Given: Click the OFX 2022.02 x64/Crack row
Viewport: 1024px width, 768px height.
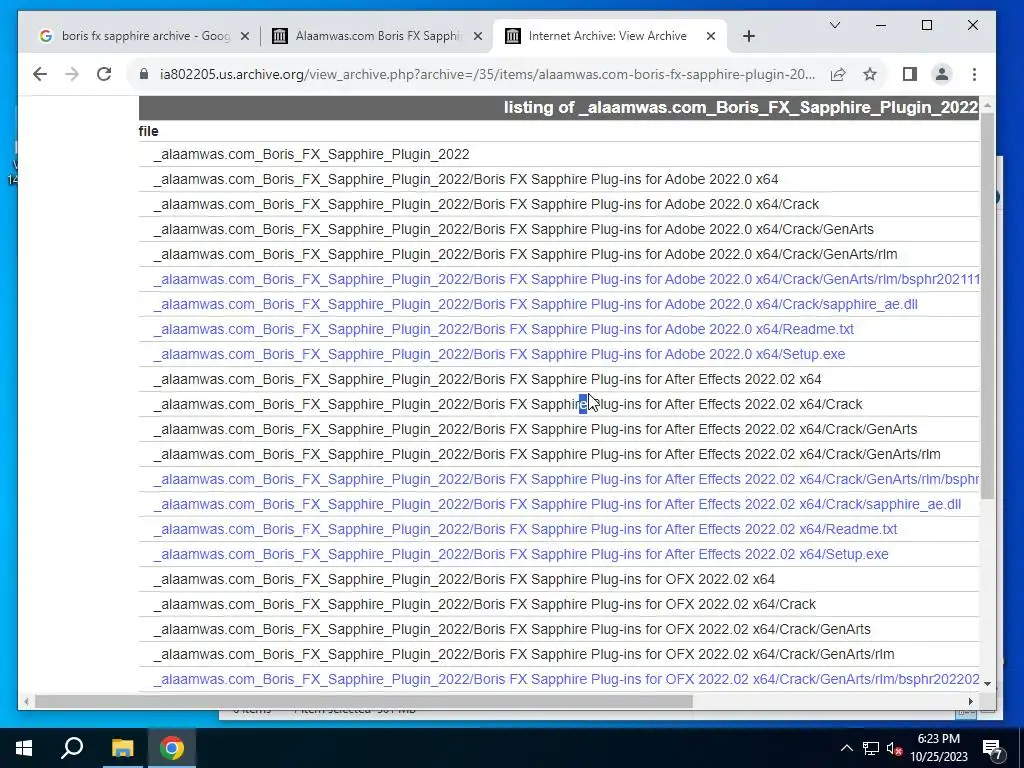Looking at the screenshot, I should pyautogui.click(x=559, y=604).
